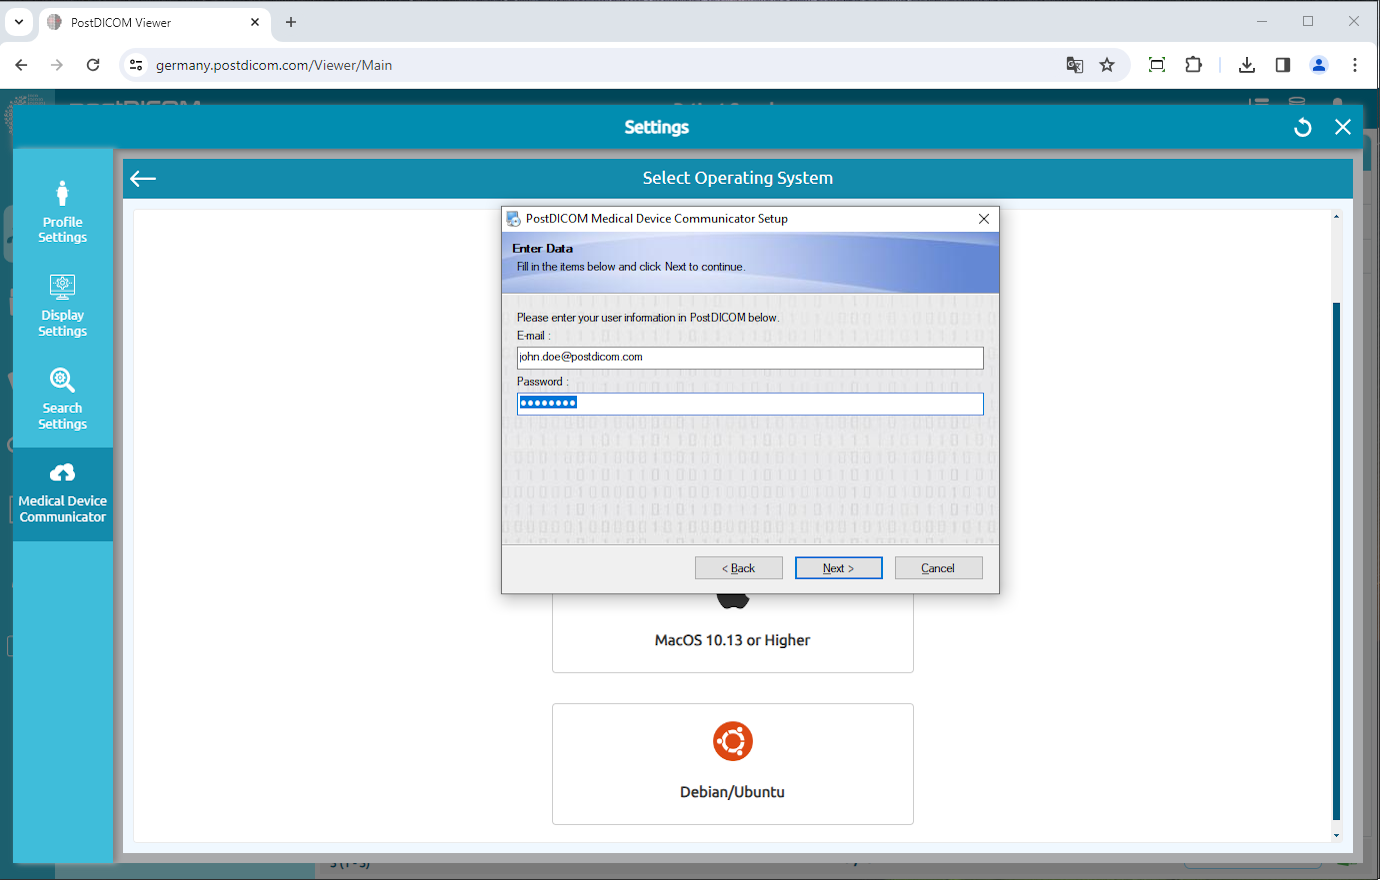Click the browser forward navigation arrow
The image size is (1380, 880).
pos(57,65)
